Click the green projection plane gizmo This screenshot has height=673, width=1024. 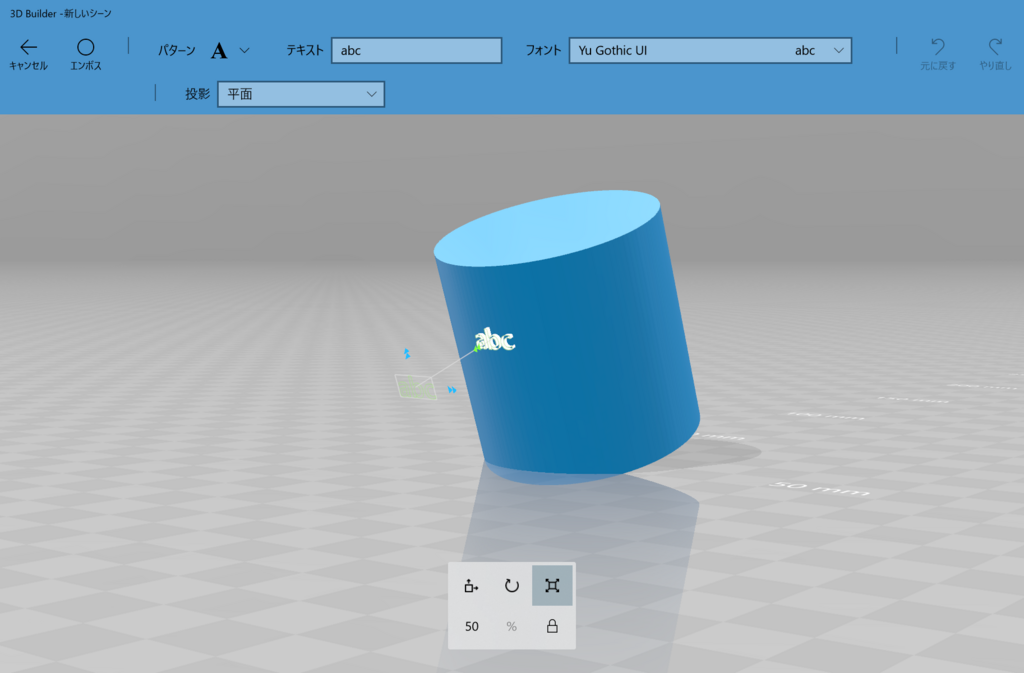click(x=416, y=386)
